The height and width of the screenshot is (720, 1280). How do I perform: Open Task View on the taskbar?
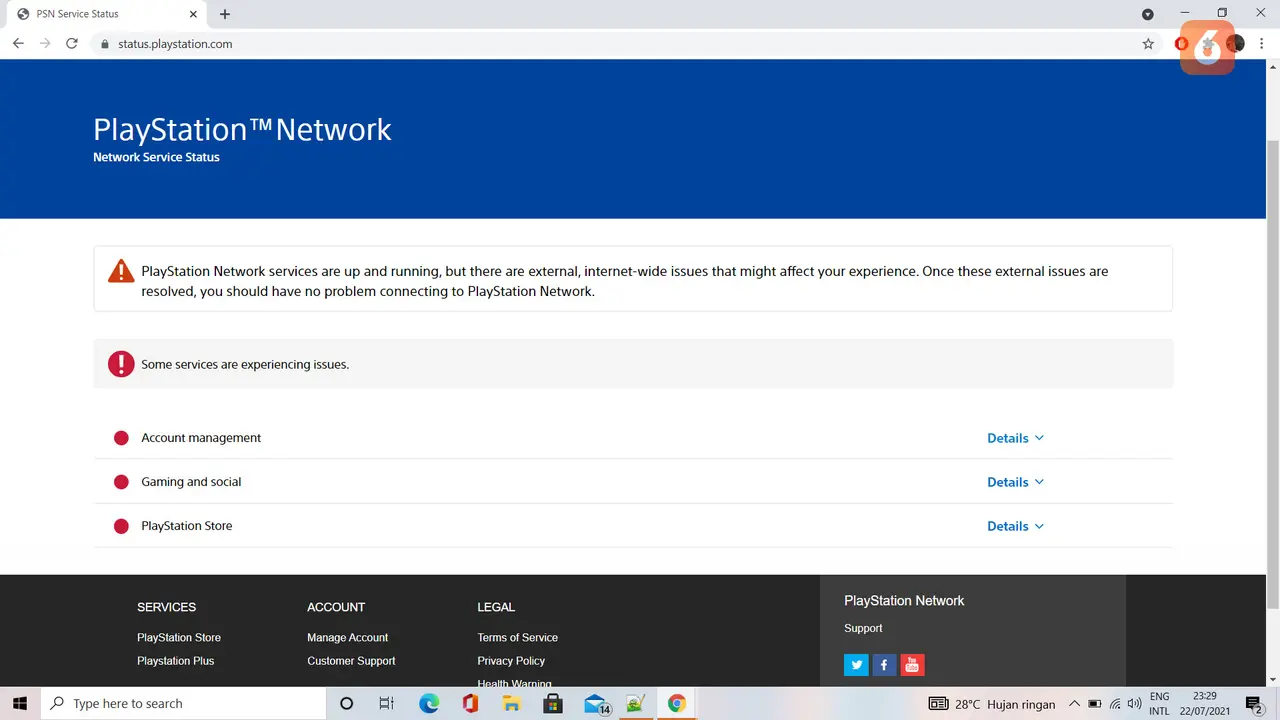(387, 704)
